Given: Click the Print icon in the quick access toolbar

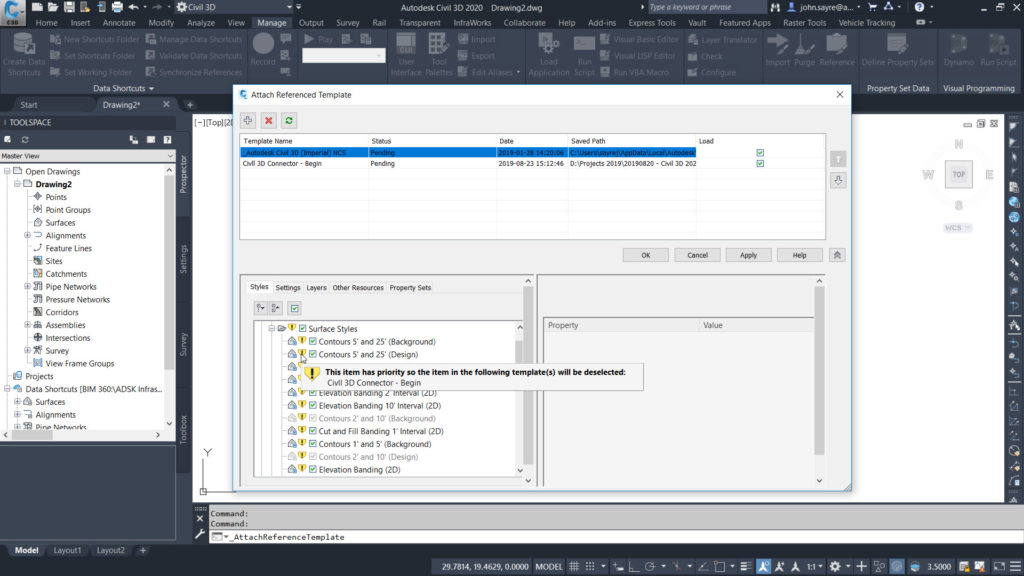Looking at the screenshot, I should pos(117,7).
